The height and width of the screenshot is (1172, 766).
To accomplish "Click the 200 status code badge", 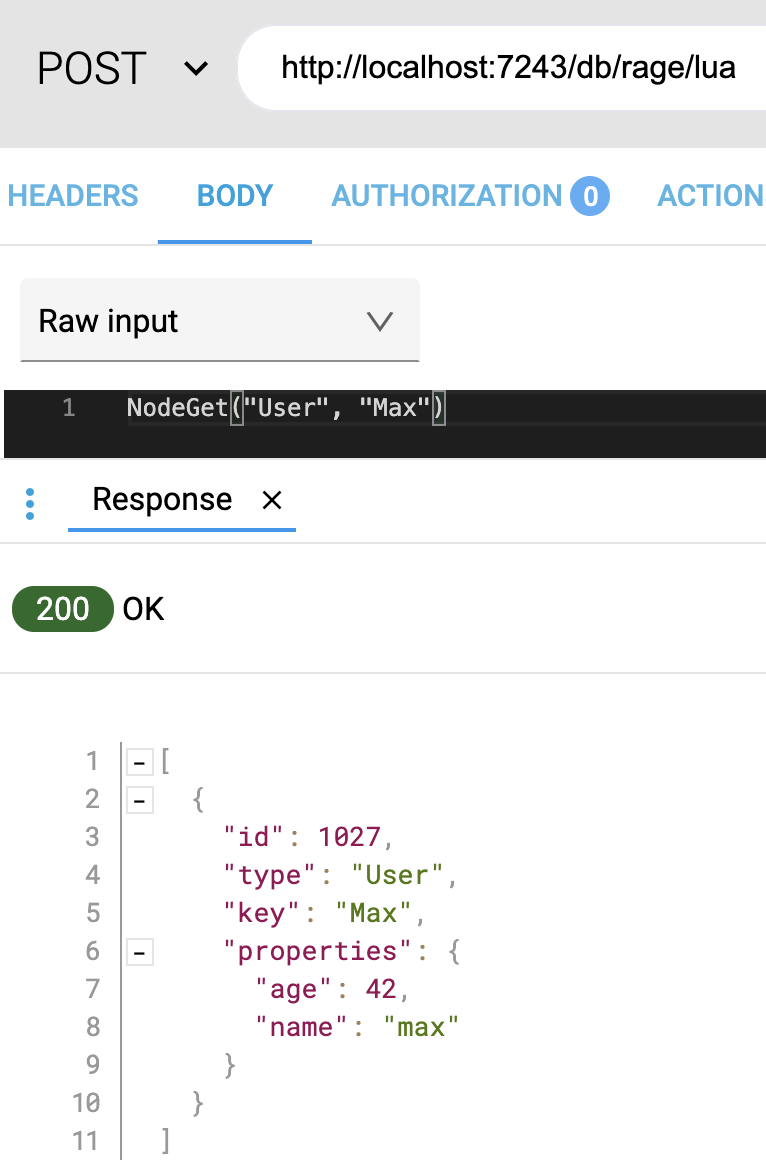I will point(62,609).
